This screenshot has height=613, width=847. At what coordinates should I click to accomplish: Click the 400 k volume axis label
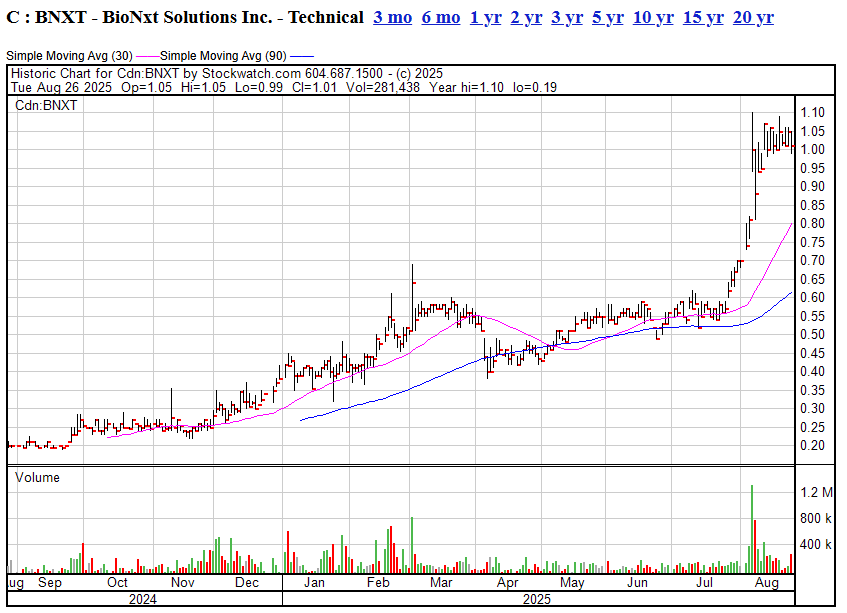(816, 544)
